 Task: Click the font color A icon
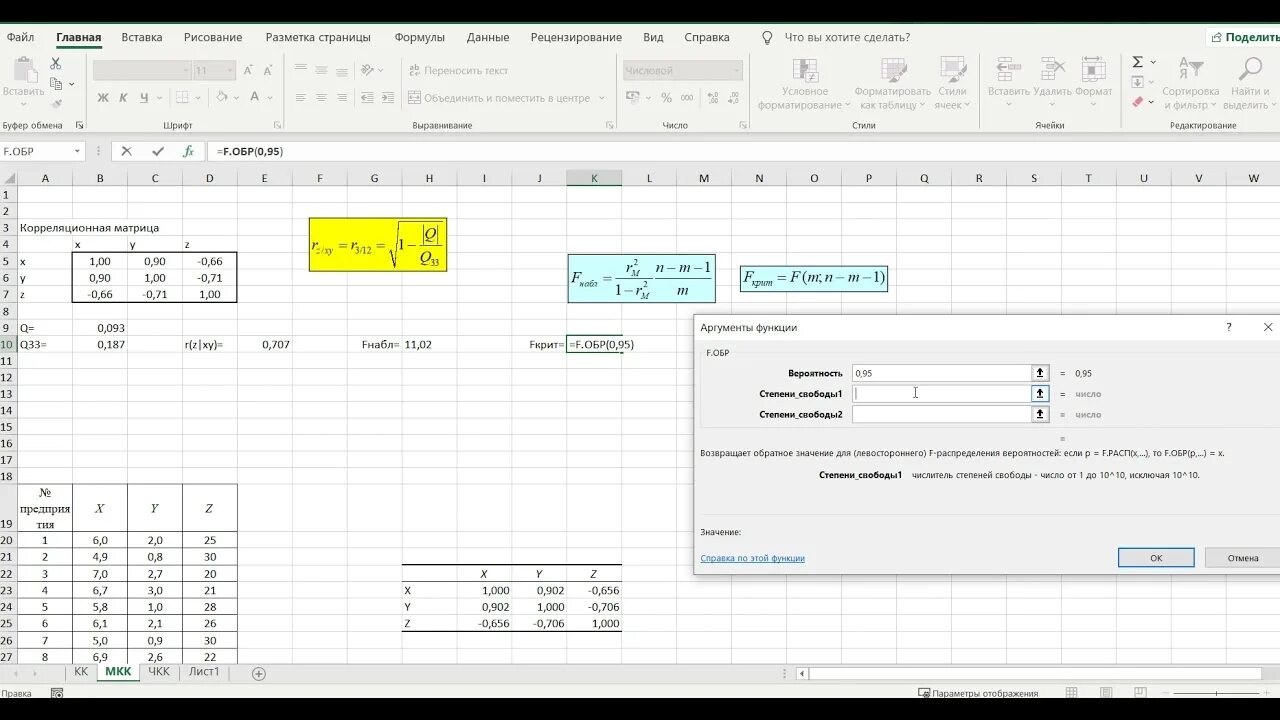click(255, 98)
